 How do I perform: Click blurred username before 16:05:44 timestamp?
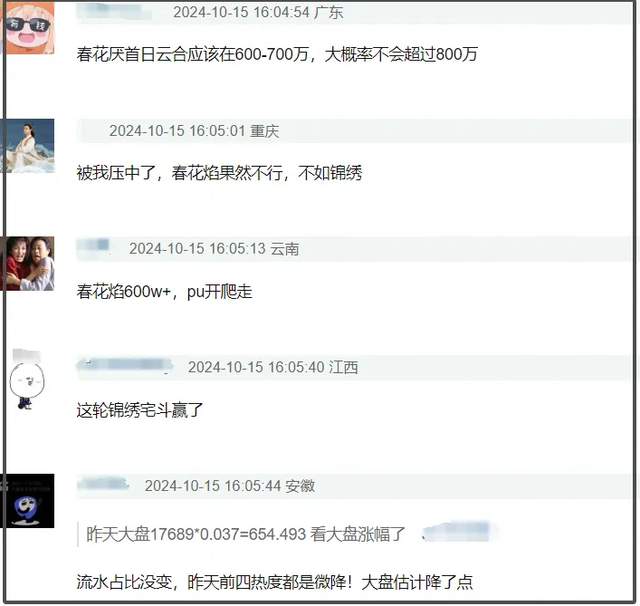pos(103,484)
